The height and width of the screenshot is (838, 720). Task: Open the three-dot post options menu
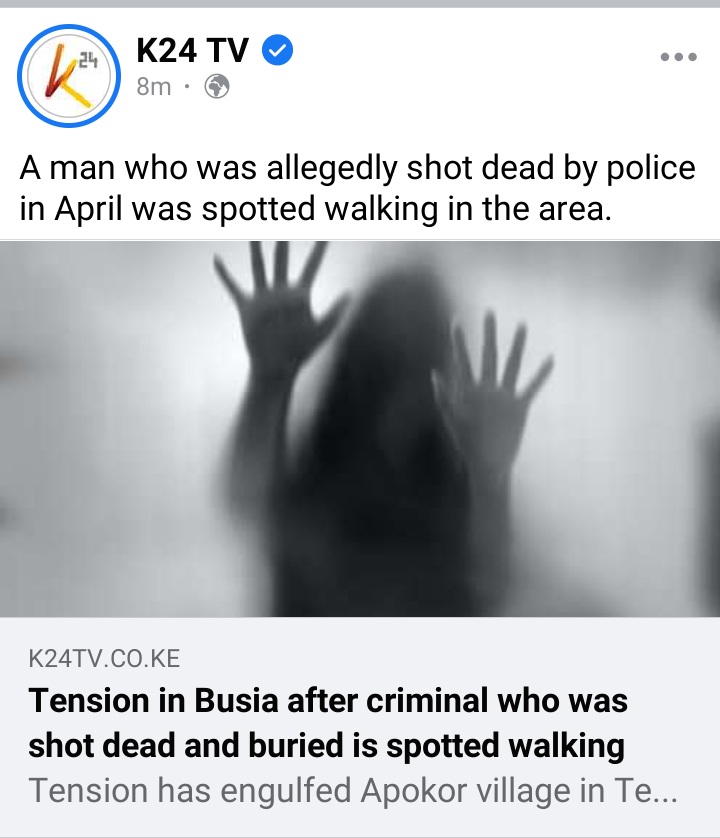[678, 57]
